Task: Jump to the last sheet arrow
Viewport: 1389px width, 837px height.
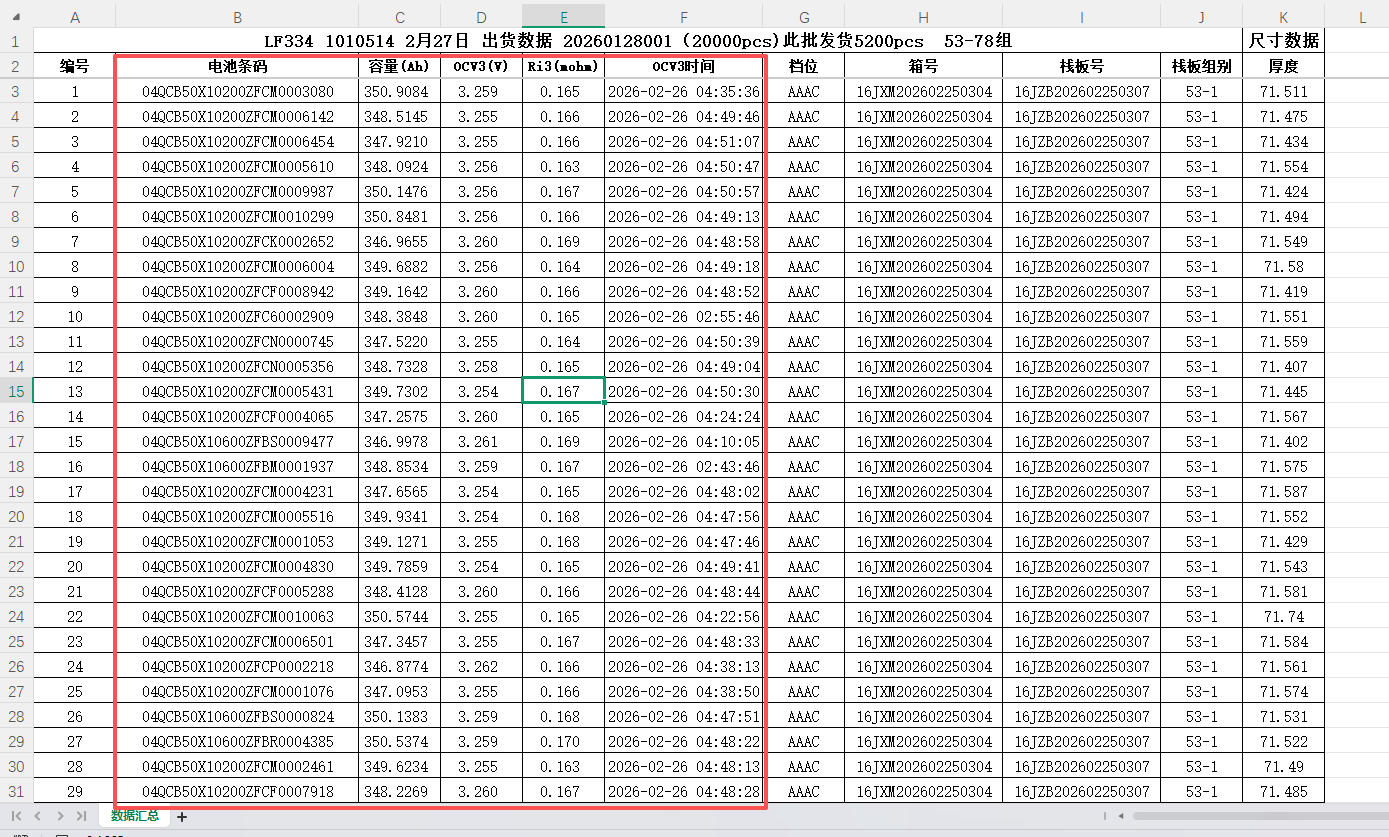Action: pyautogui.click(x=81, y=817)
